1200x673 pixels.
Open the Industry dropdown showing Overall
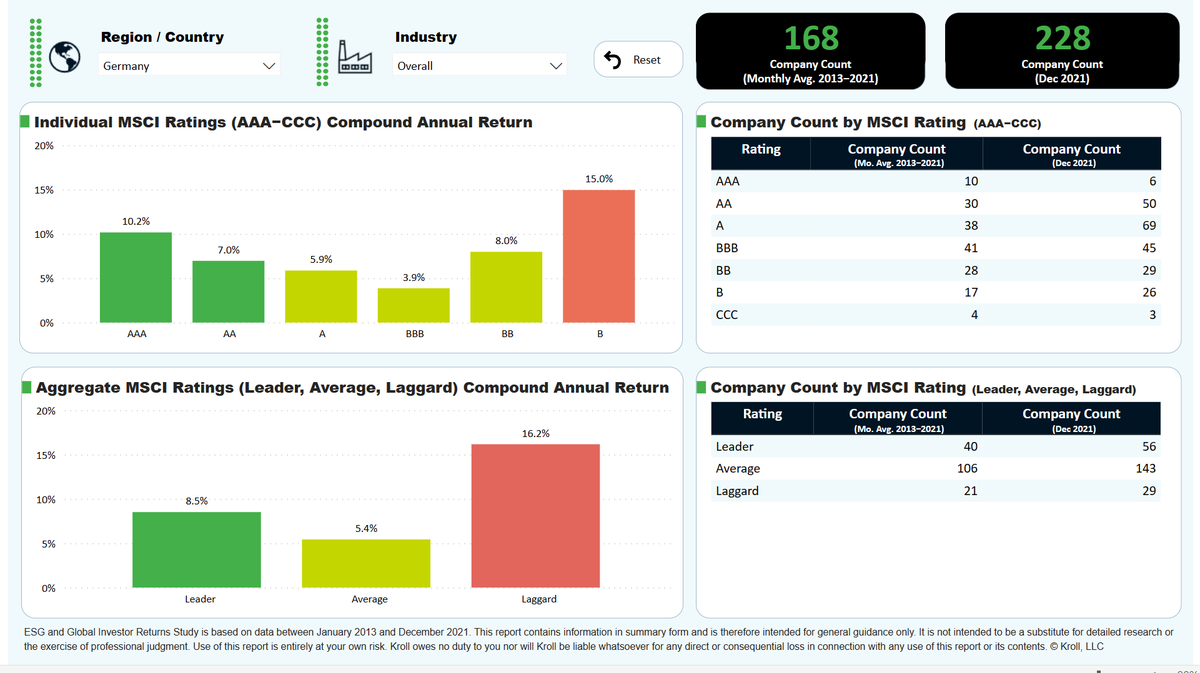click(x=480, y=66)
